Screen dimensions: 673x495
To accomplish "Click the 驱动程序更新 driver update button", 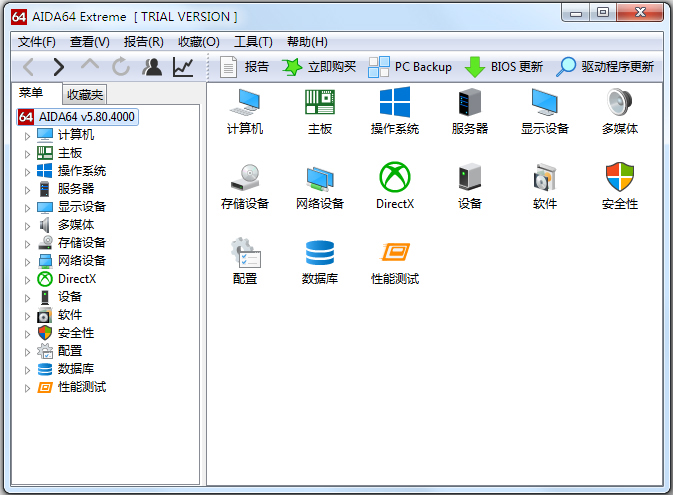I will [605, 67].
